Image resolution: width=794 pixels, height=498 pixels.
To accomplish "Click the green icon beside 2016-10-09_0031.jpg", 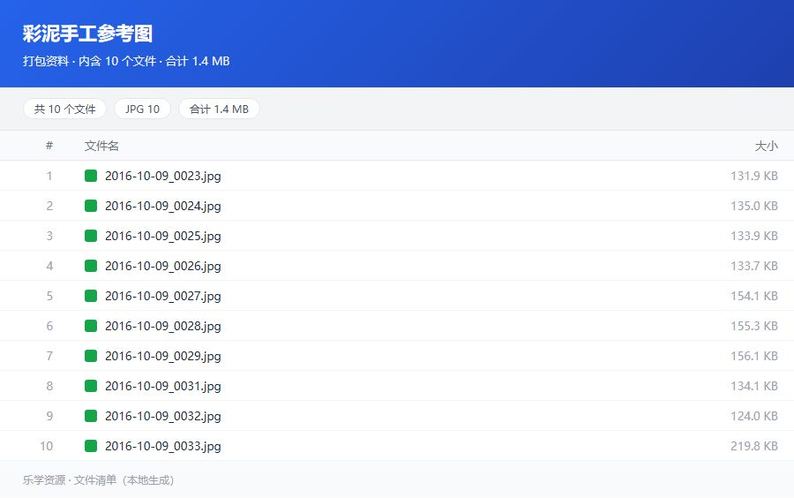I will [x=91, y=386].
